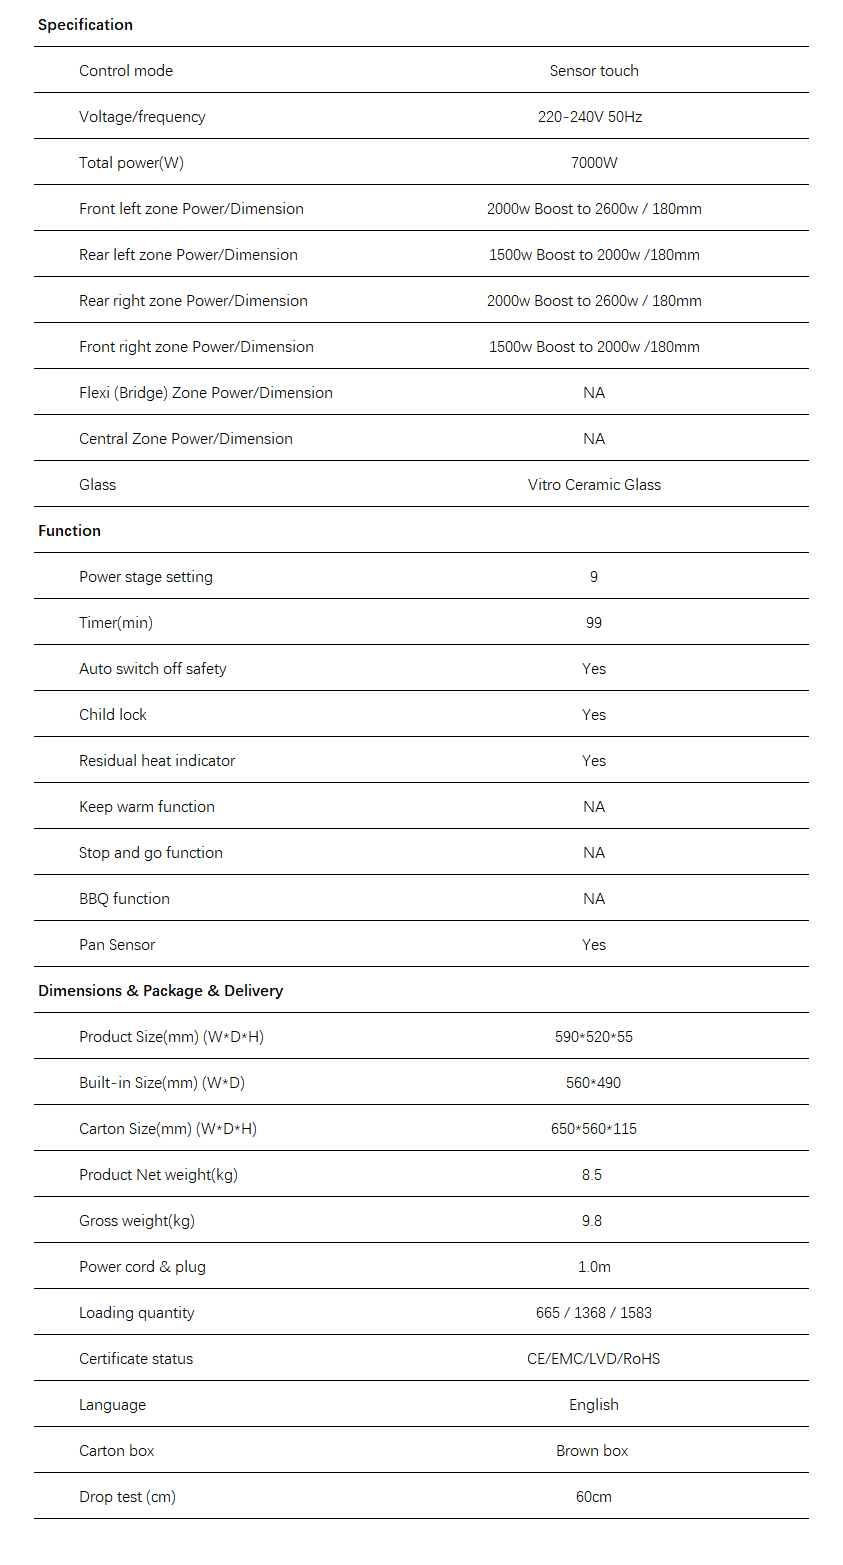Viewport: 843px width, 1565px height.
Task: Click the Front left zone Power/Dimension label
Action: 191,209
